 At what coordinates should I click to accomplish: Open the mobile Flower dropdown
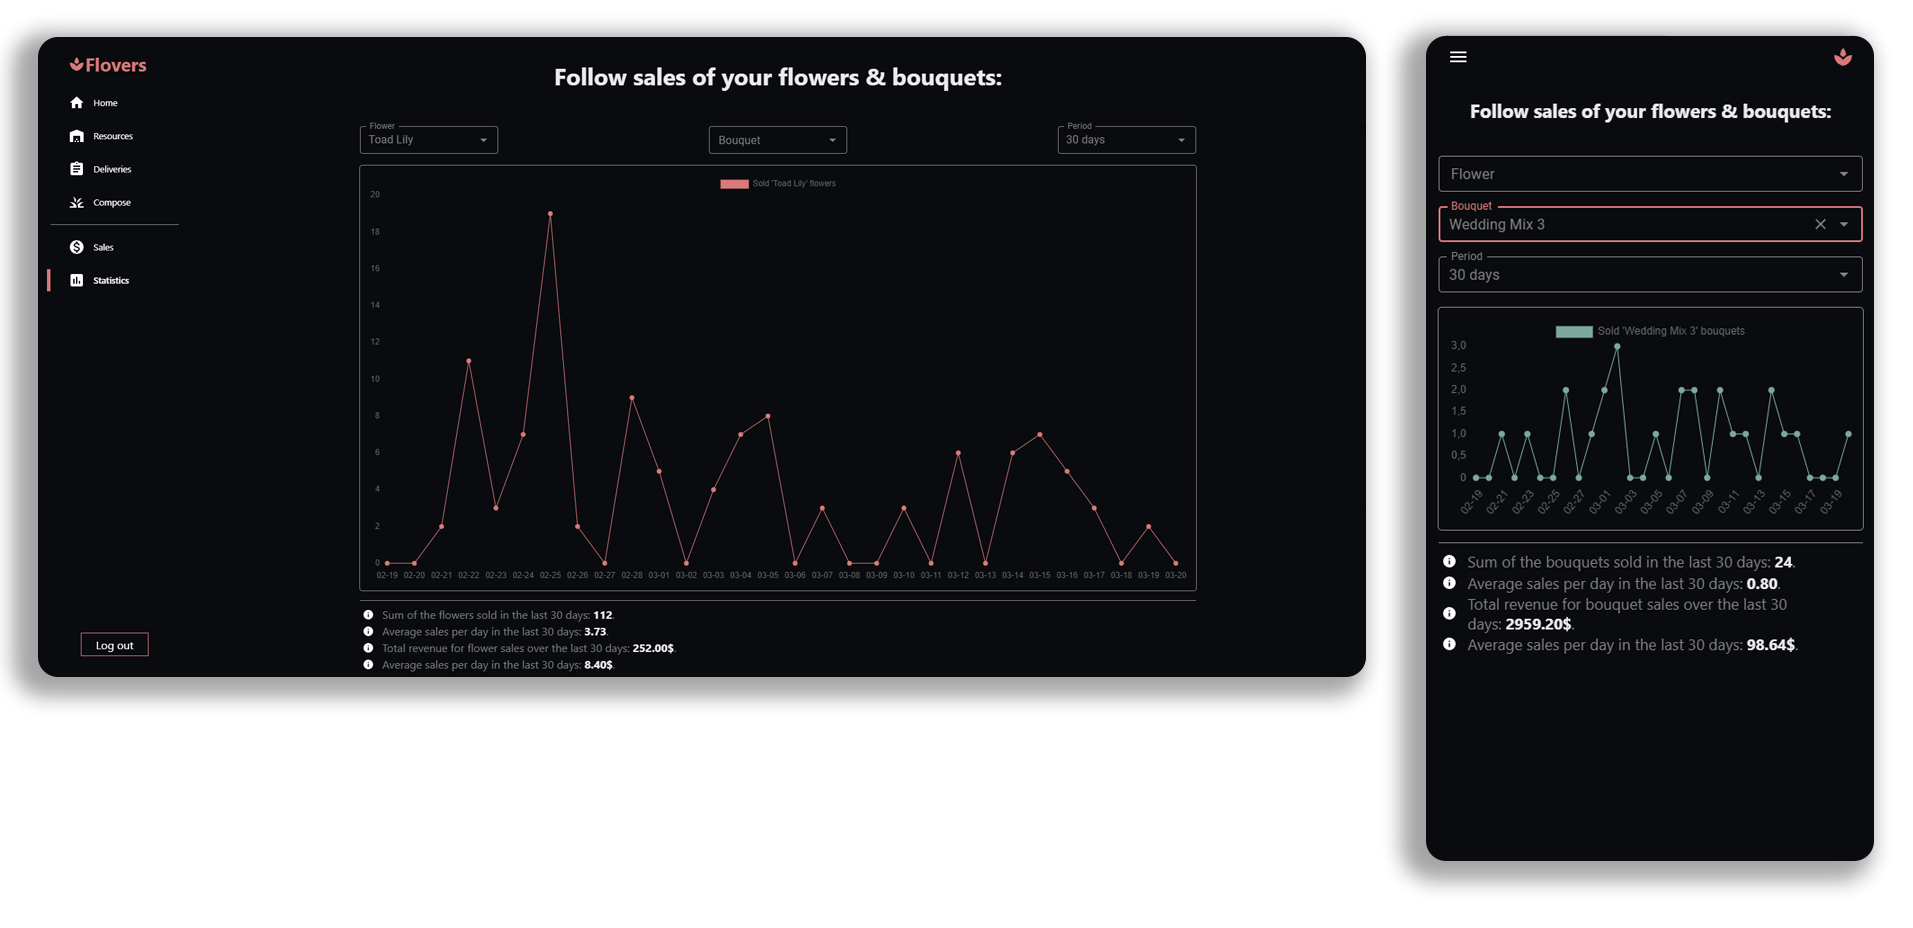tap(1650, 174)
